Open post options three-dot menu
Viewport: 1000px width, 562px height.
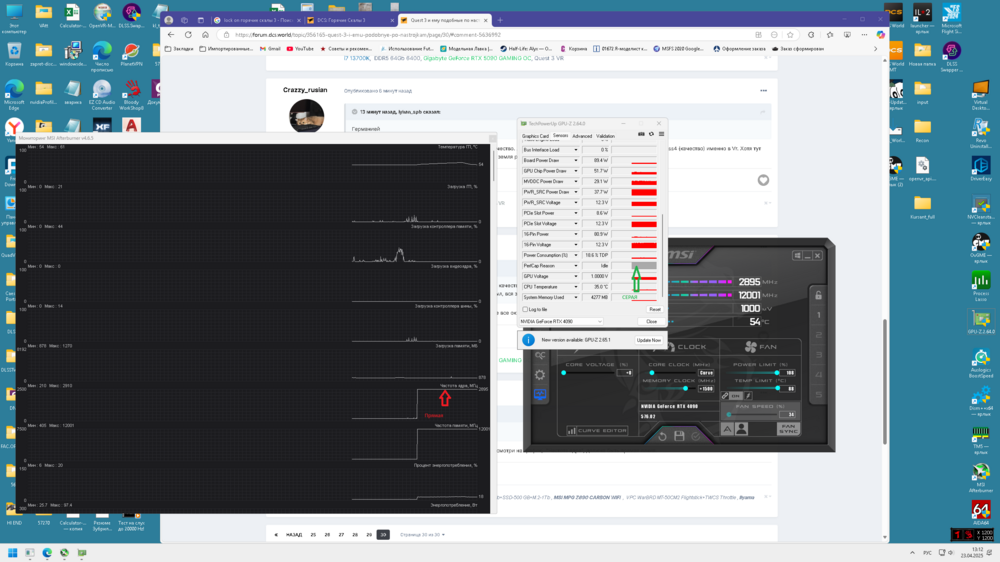pyautogui.click(x=763, y=91)
